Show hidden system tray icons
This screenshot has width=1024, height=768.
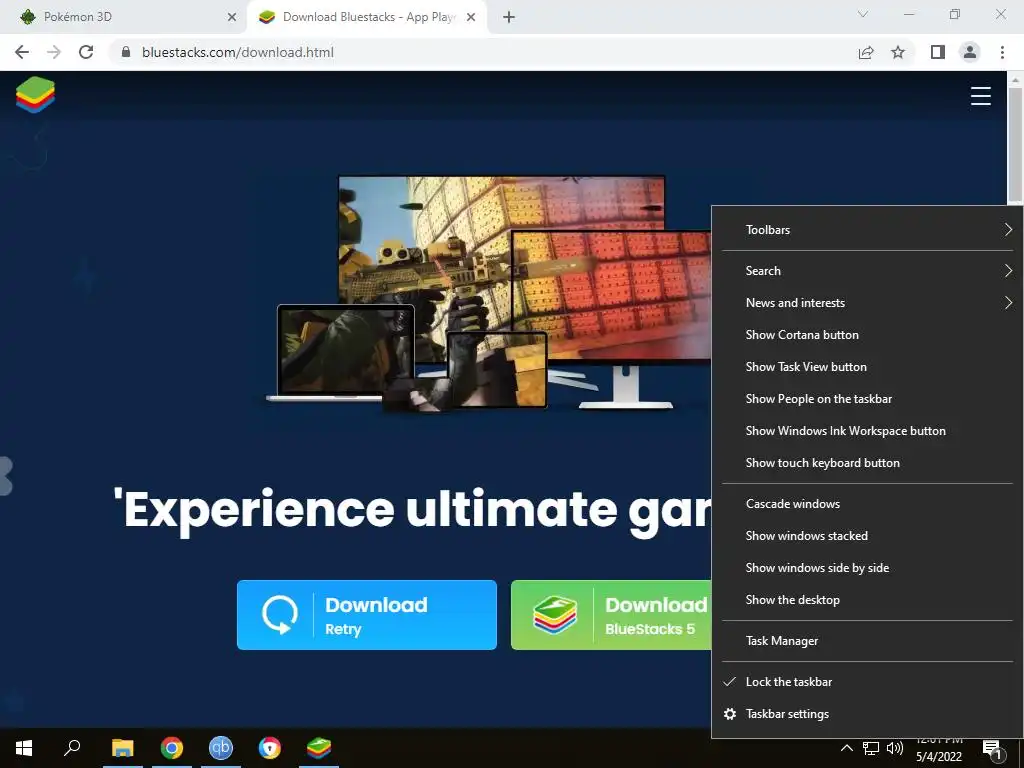click(846, 748)
